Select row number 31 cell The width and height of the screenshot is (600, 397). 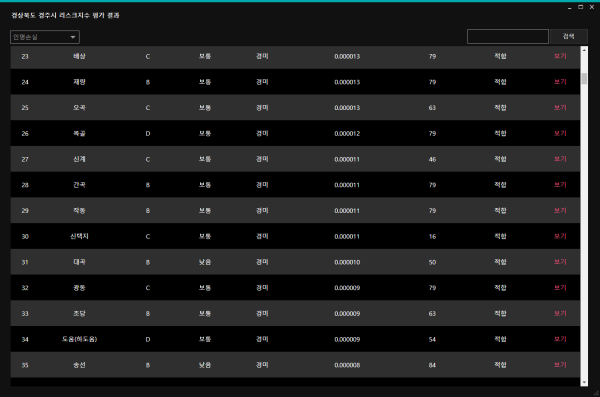(25, 262)
